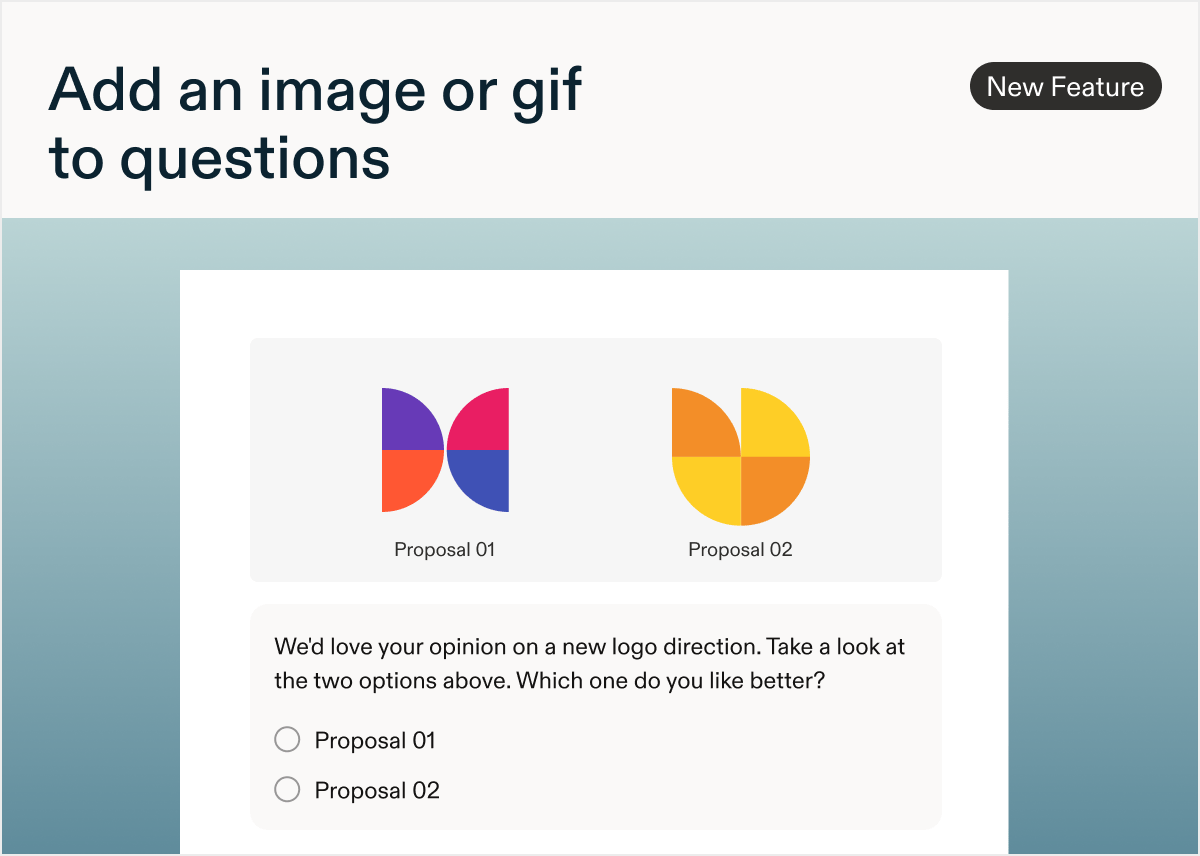Select the Proposal 01 radio button
The width and height of the screenshot is (1200, 856).
[x=287, y=739]
